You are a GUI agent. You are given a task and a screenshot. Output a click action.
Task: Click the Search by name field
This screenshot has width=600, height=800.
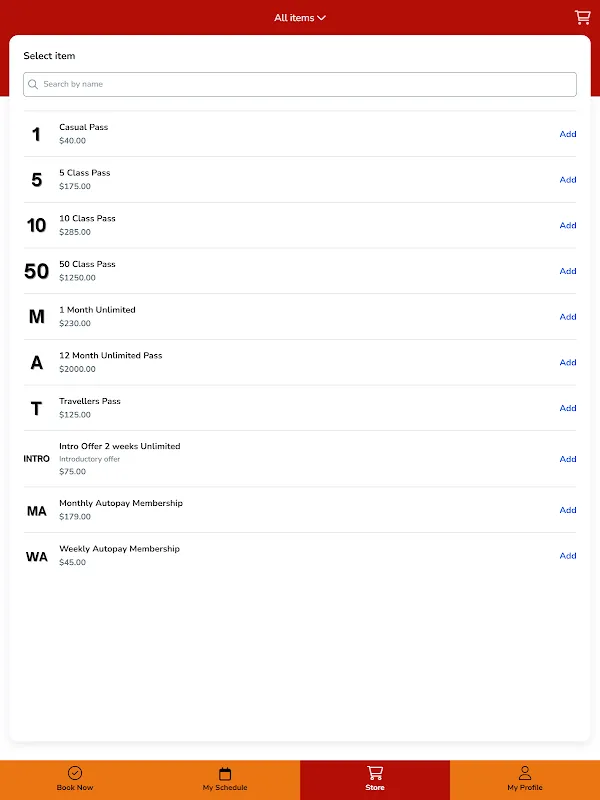pos(300,84)
